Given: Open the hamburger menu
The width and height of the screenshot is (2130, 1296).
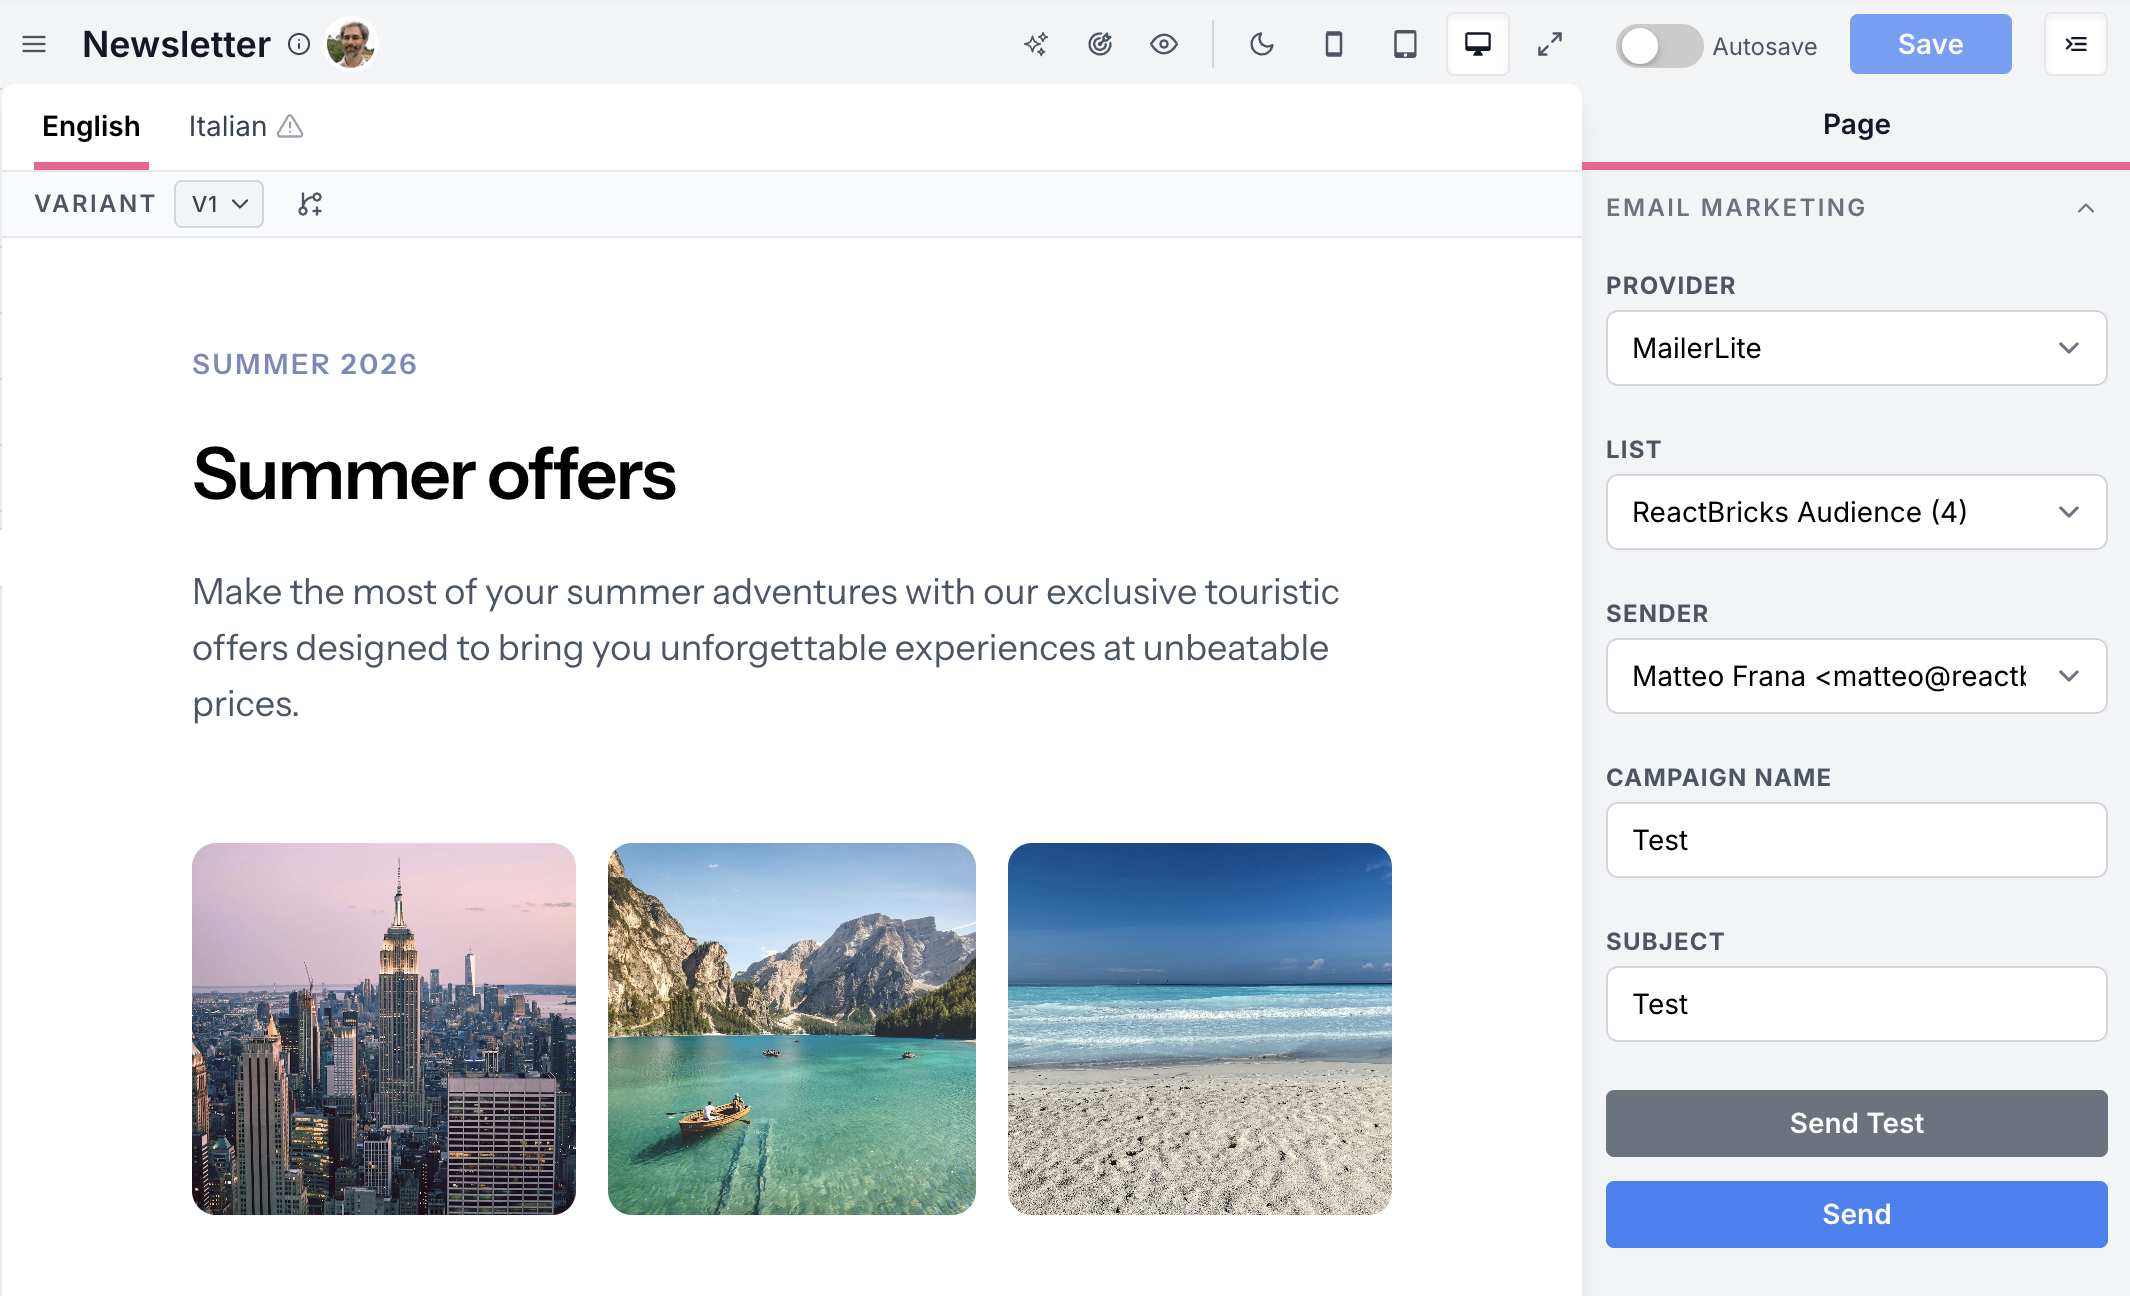Looking at the screenshot, I should 34,44.
